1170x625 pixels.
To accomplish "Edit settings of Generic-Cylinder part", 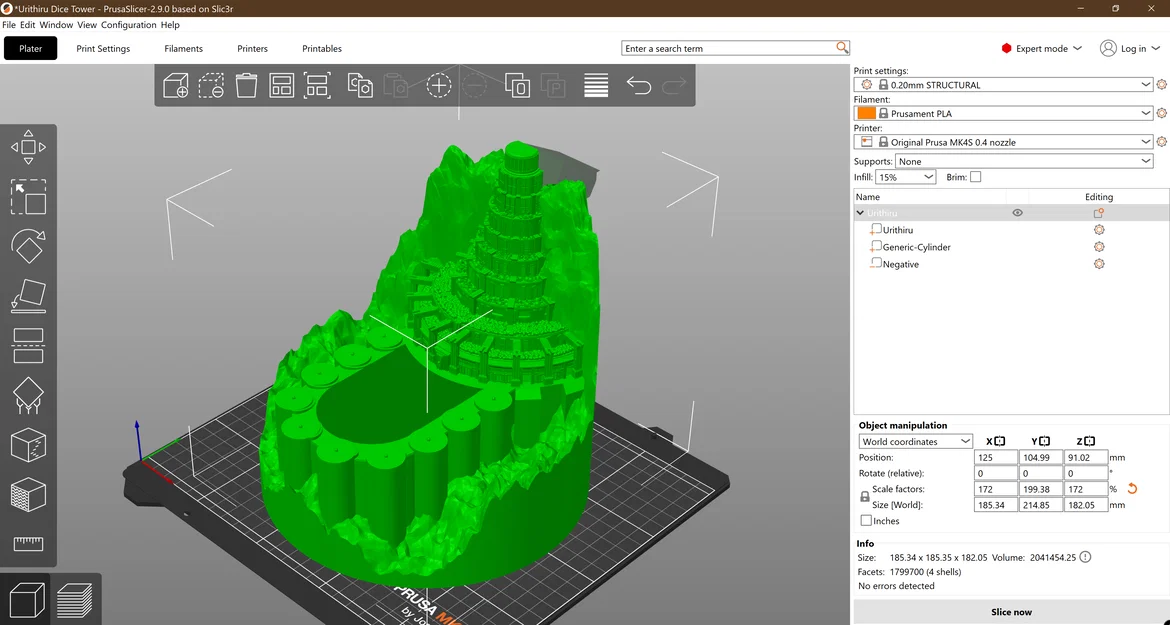I will click(1098, 247).
